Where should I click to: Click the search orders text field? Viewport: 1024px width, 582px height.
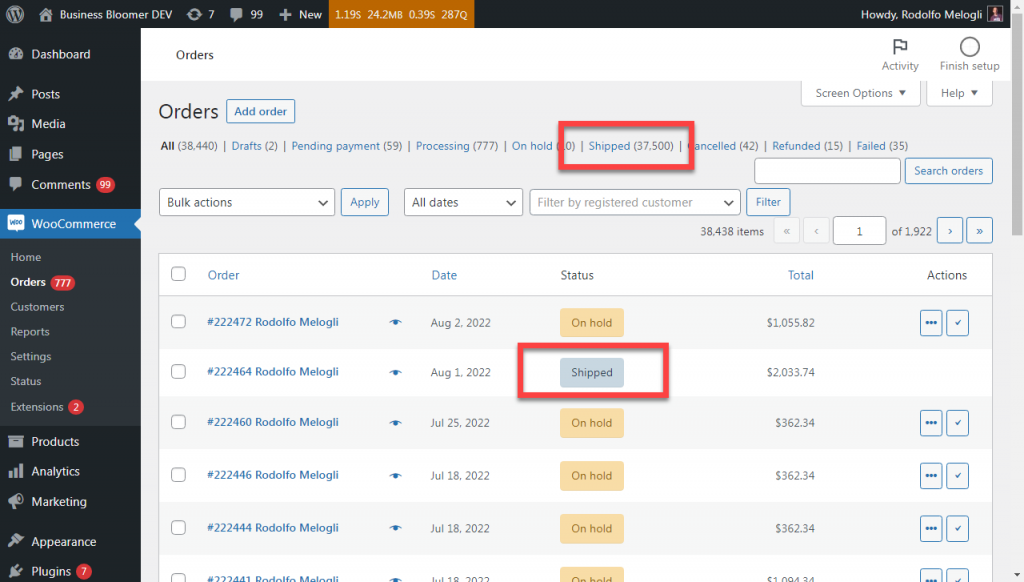[827, 171]
